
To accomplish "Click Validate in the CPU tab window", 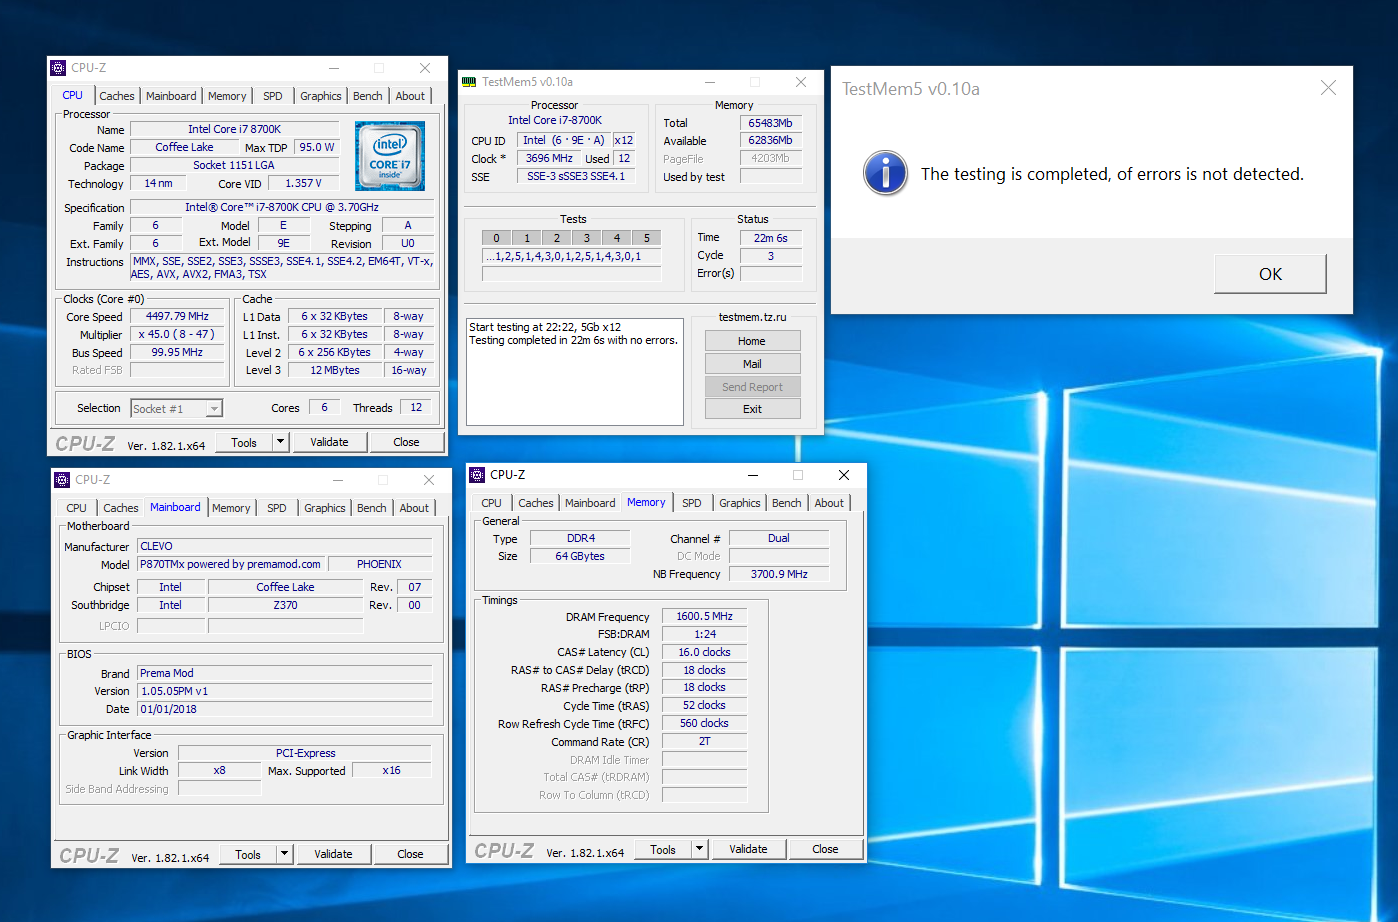I will [x=329, y=442].
